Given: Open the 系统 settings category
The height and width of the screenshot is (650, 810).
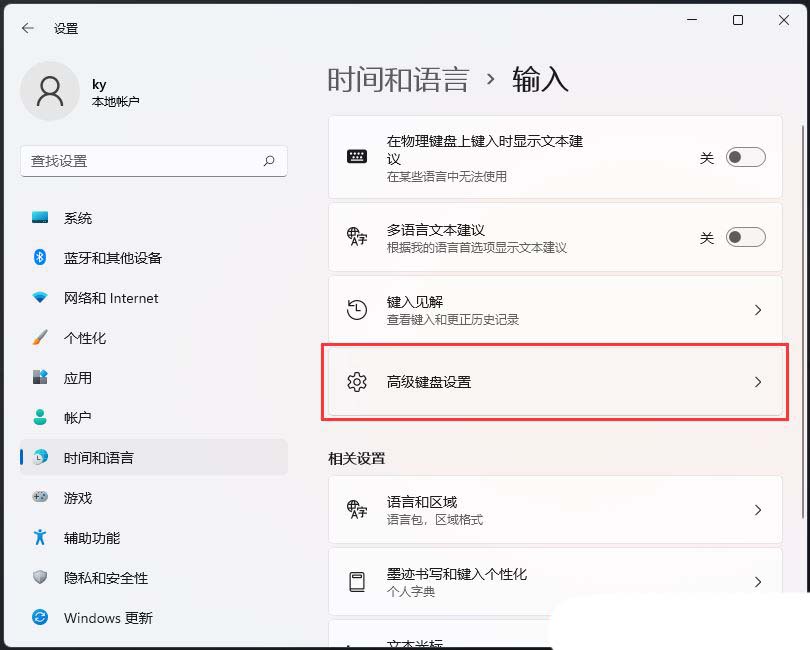Looking at the screenshot, I should [x=78, y=218].
